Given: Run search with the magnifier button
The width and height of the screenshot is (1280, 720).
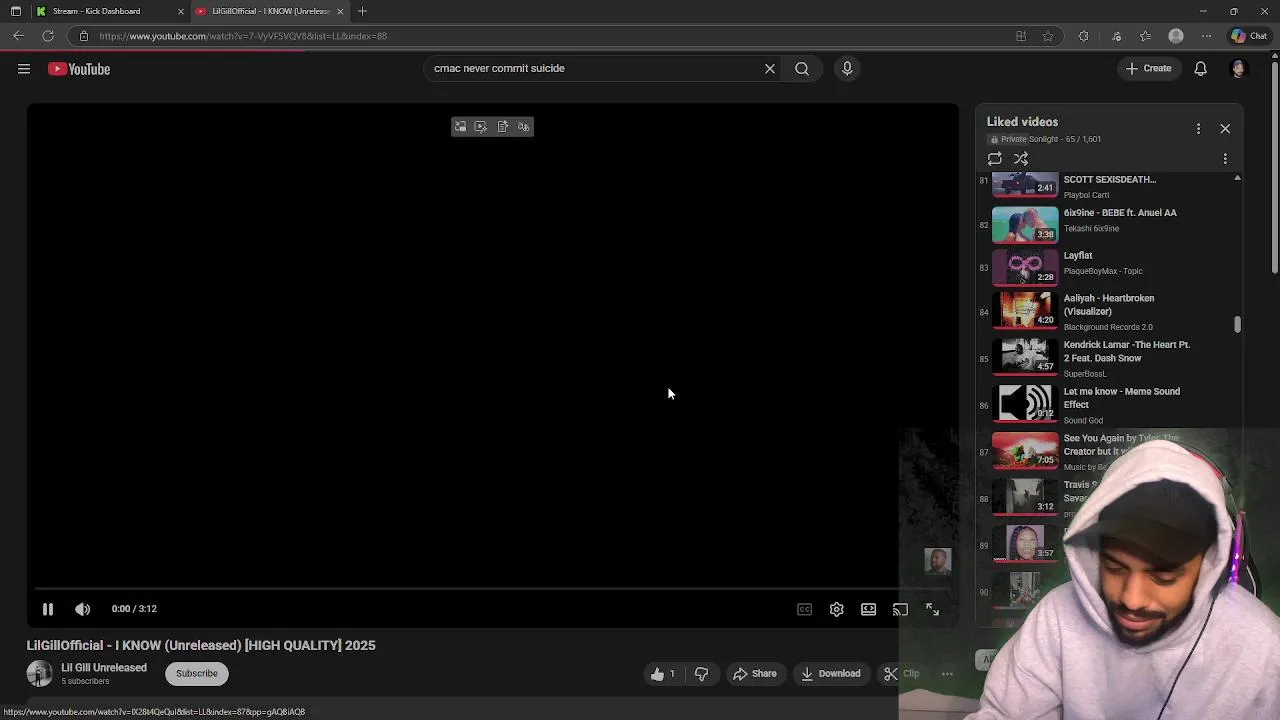Looking at the screenshot, I should [x=802, y=69].
